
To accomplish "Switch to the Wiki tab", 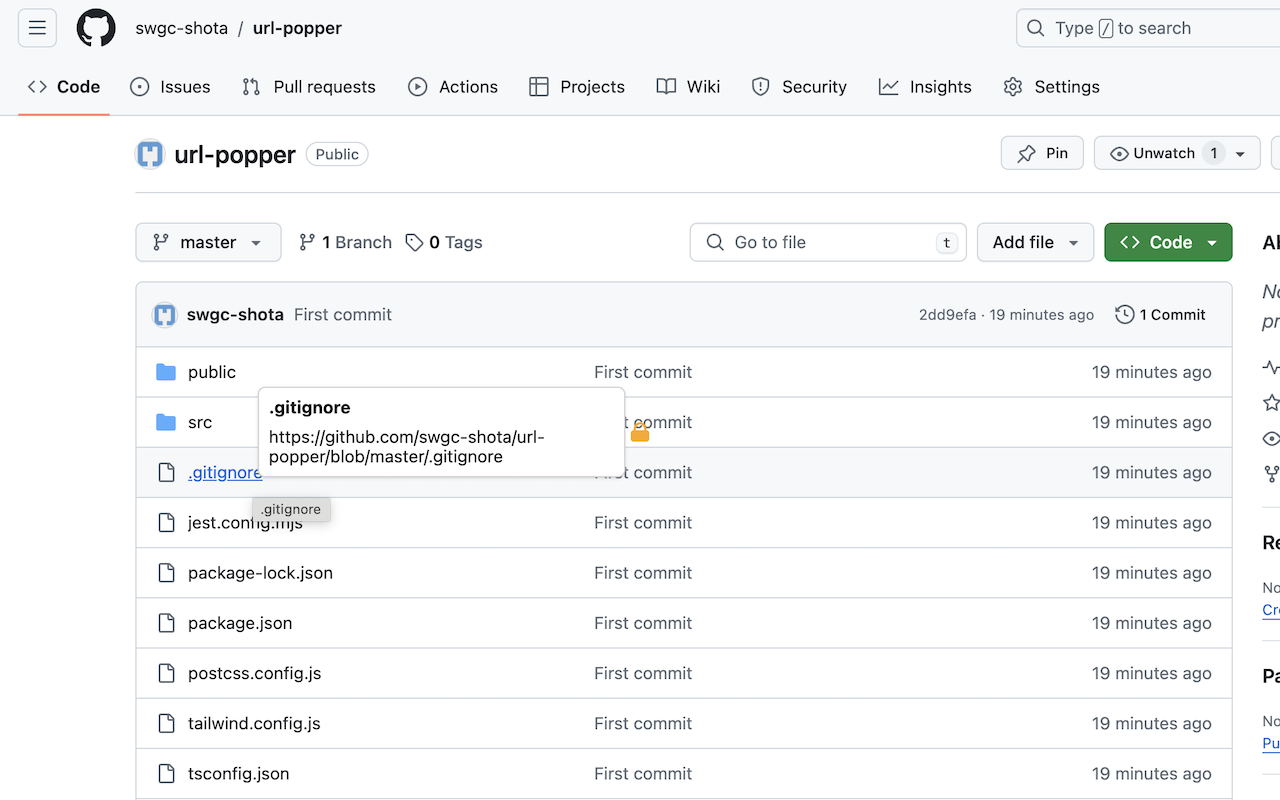I will tap(688, 87).
